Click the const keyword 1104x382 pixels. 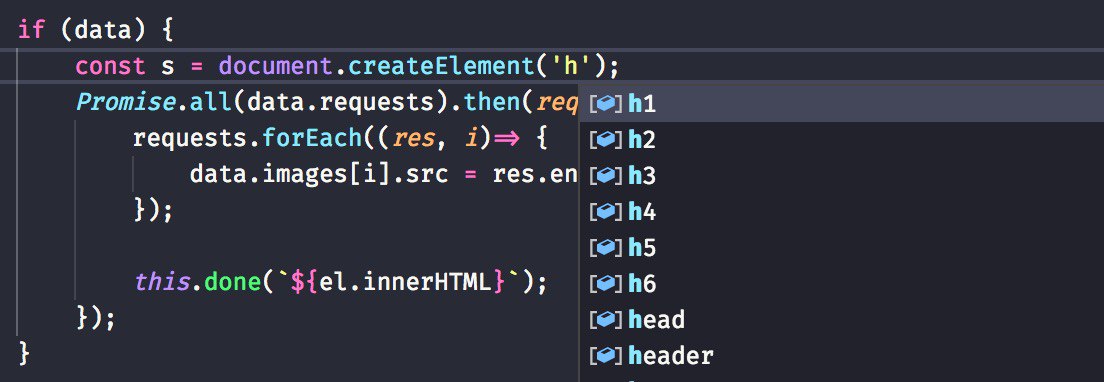coord(111,67)
